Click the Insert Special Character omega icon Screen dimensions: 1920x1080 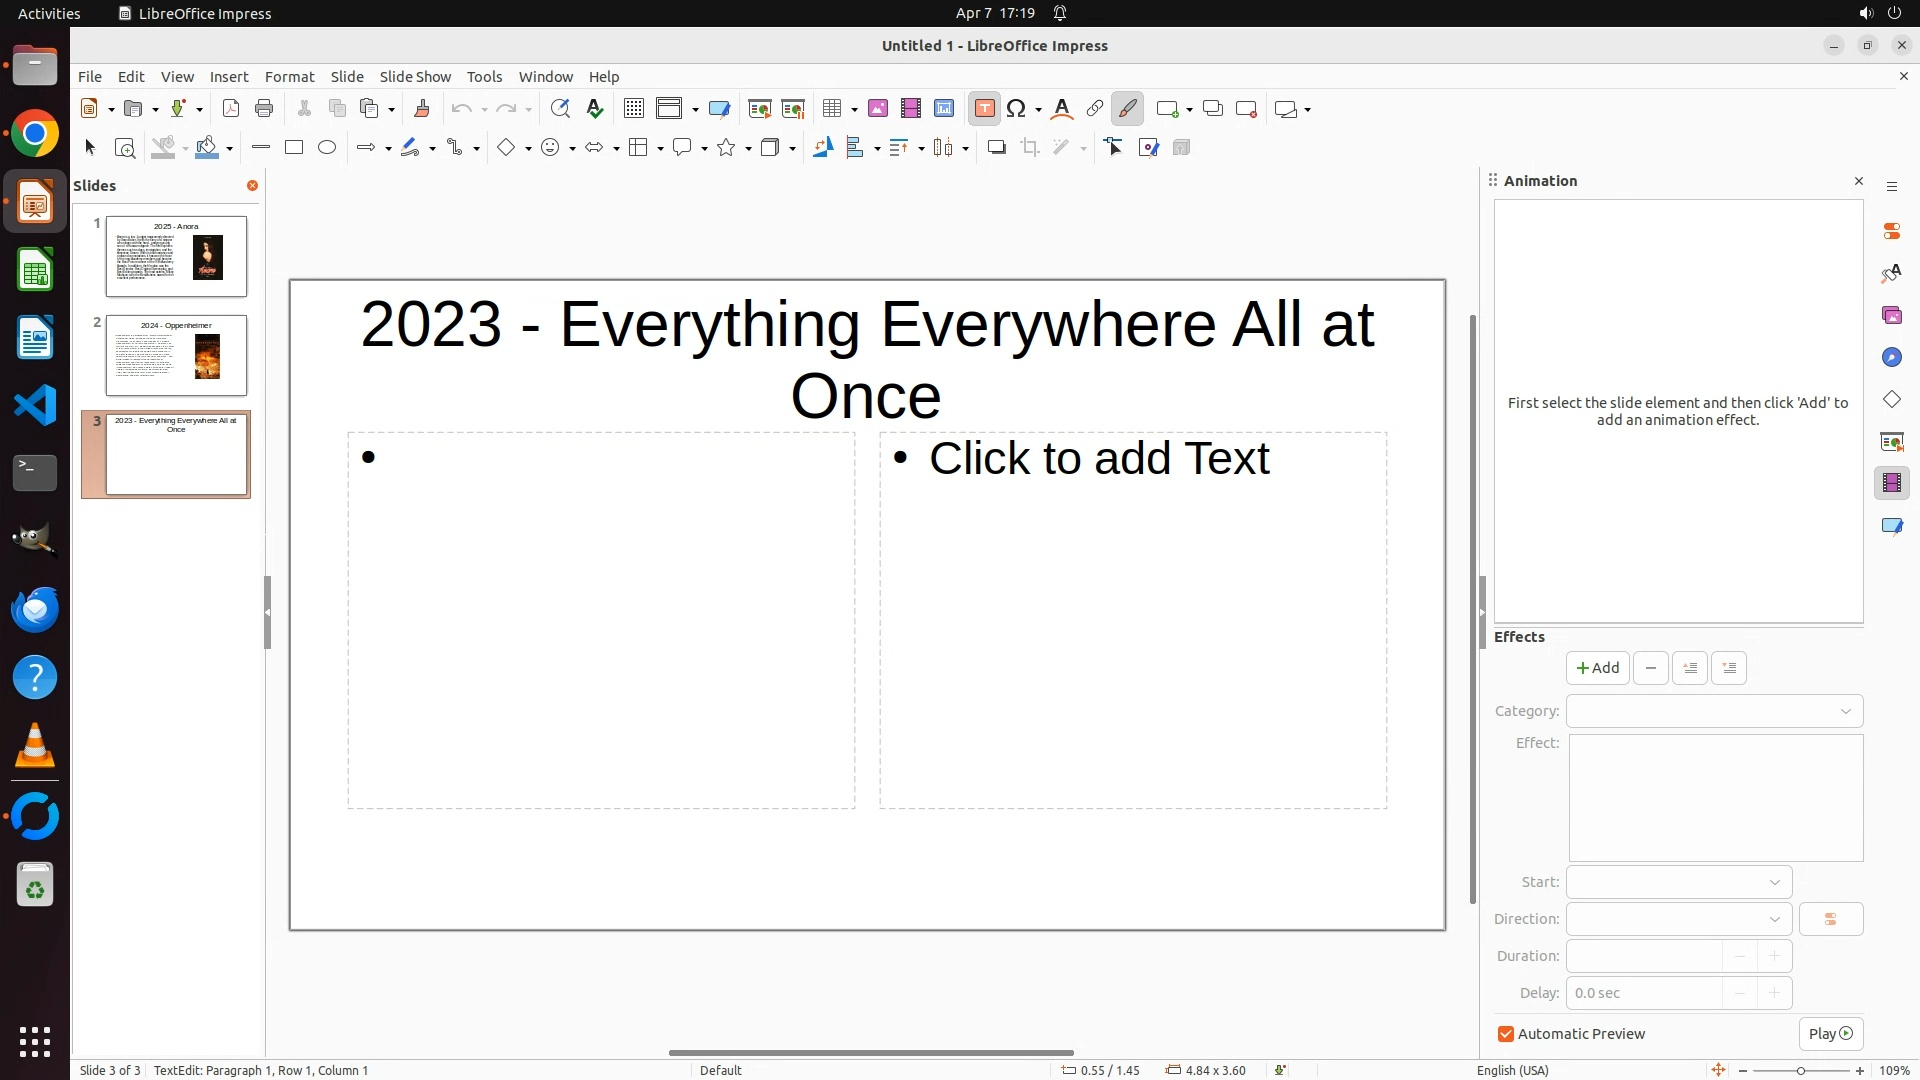click(1016, 109)
